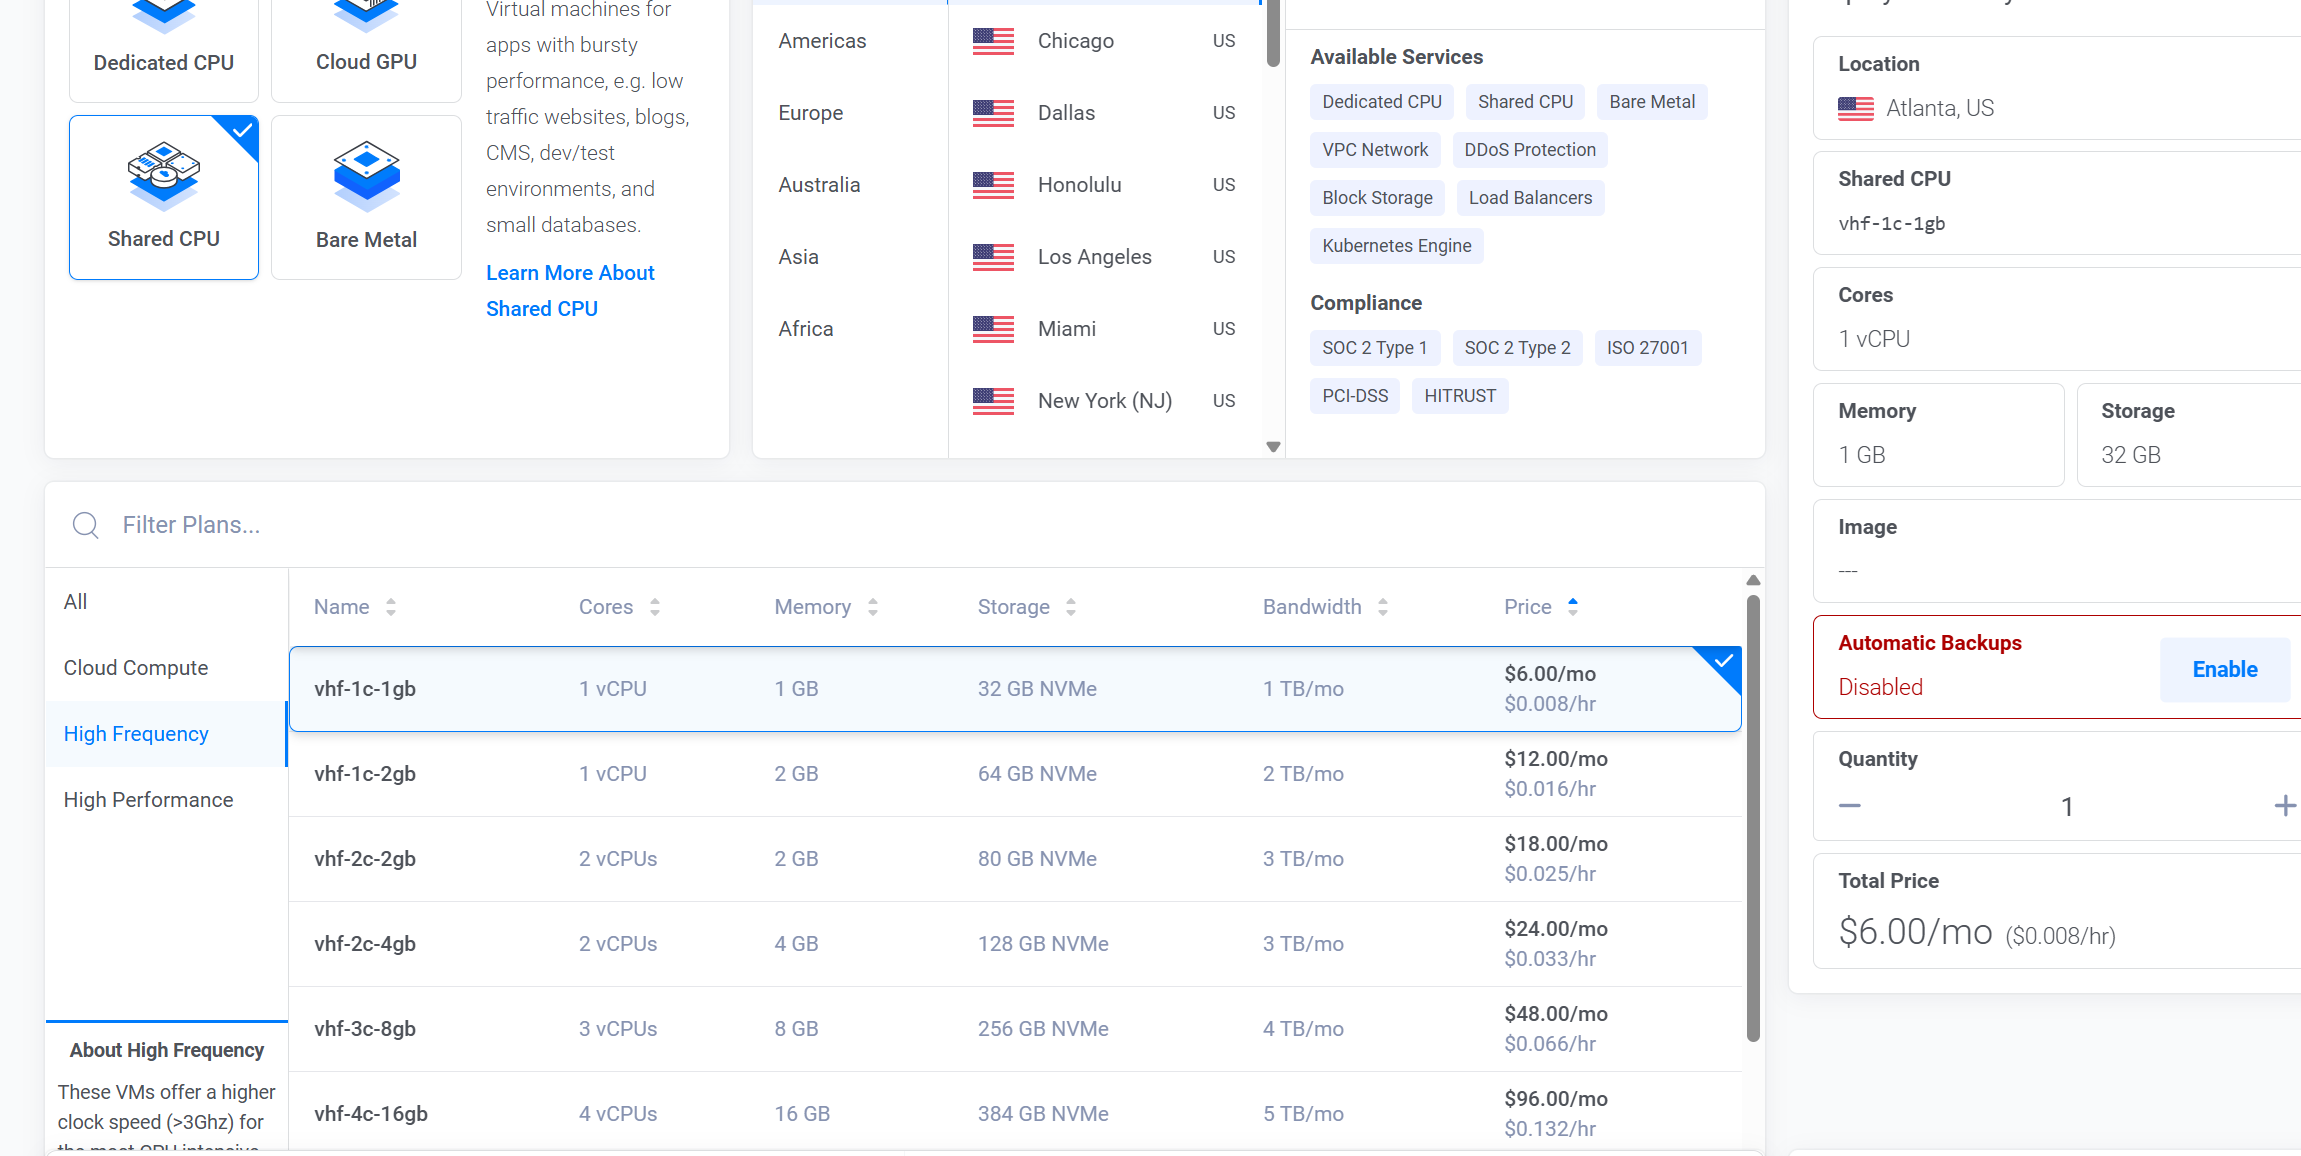Click the Atlanta flag in Location summary
Screen dimensions: 2301x1156
point(1856,109)
